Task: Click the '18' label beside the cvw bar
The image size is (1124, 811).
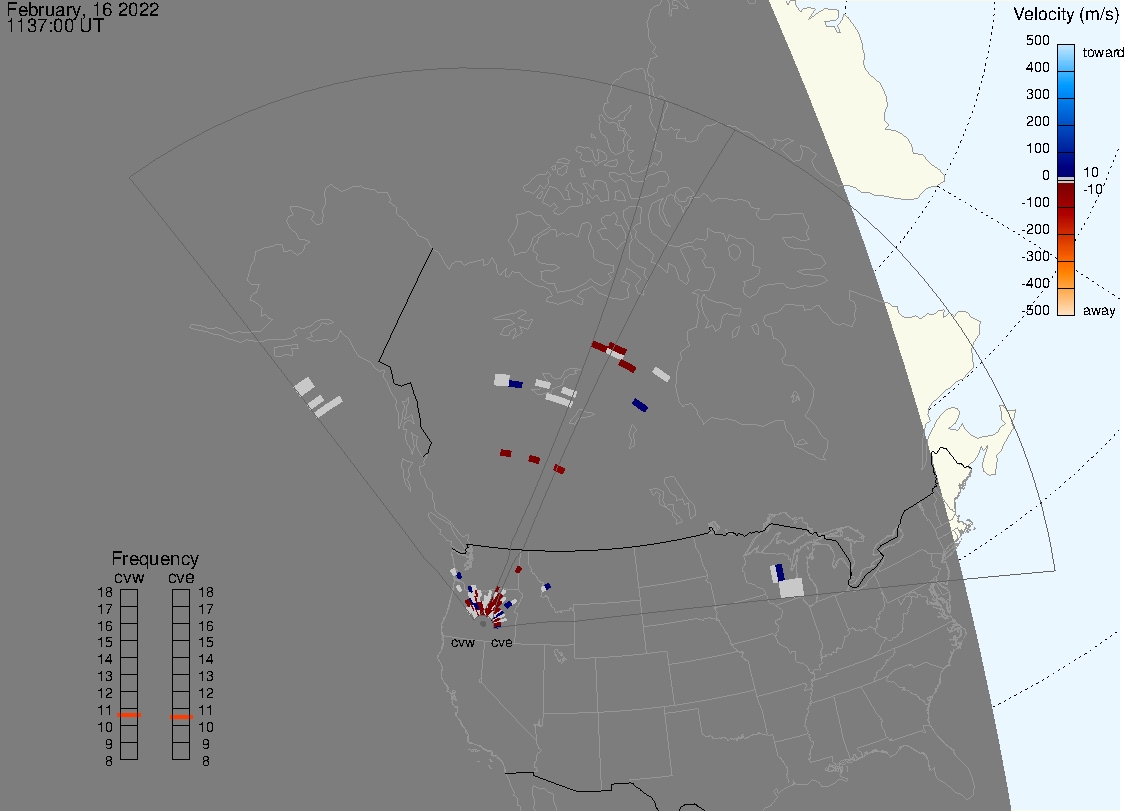Action: point(105,592)
